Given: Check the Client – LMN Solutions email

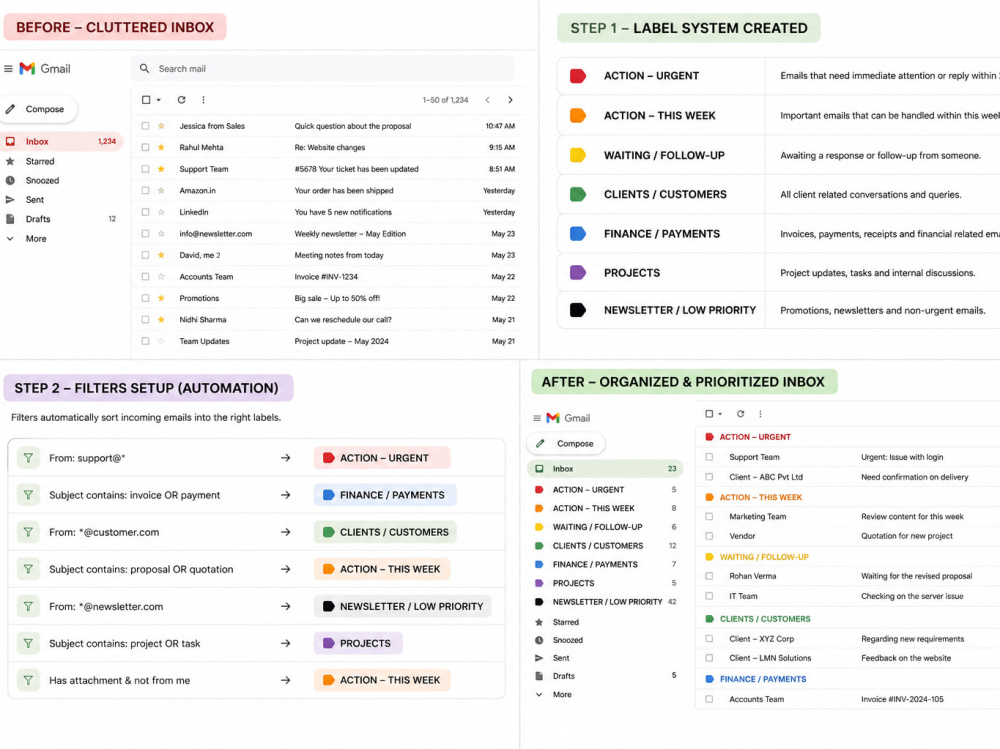Looking at the screenshot, I should coord(709,658).
